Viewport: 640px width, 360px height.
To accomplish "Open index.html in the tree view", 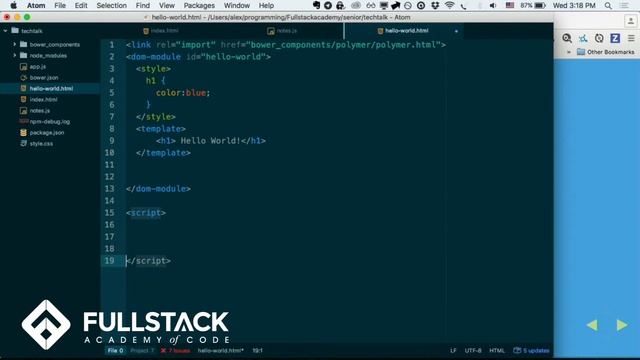I will pos(43,100).
